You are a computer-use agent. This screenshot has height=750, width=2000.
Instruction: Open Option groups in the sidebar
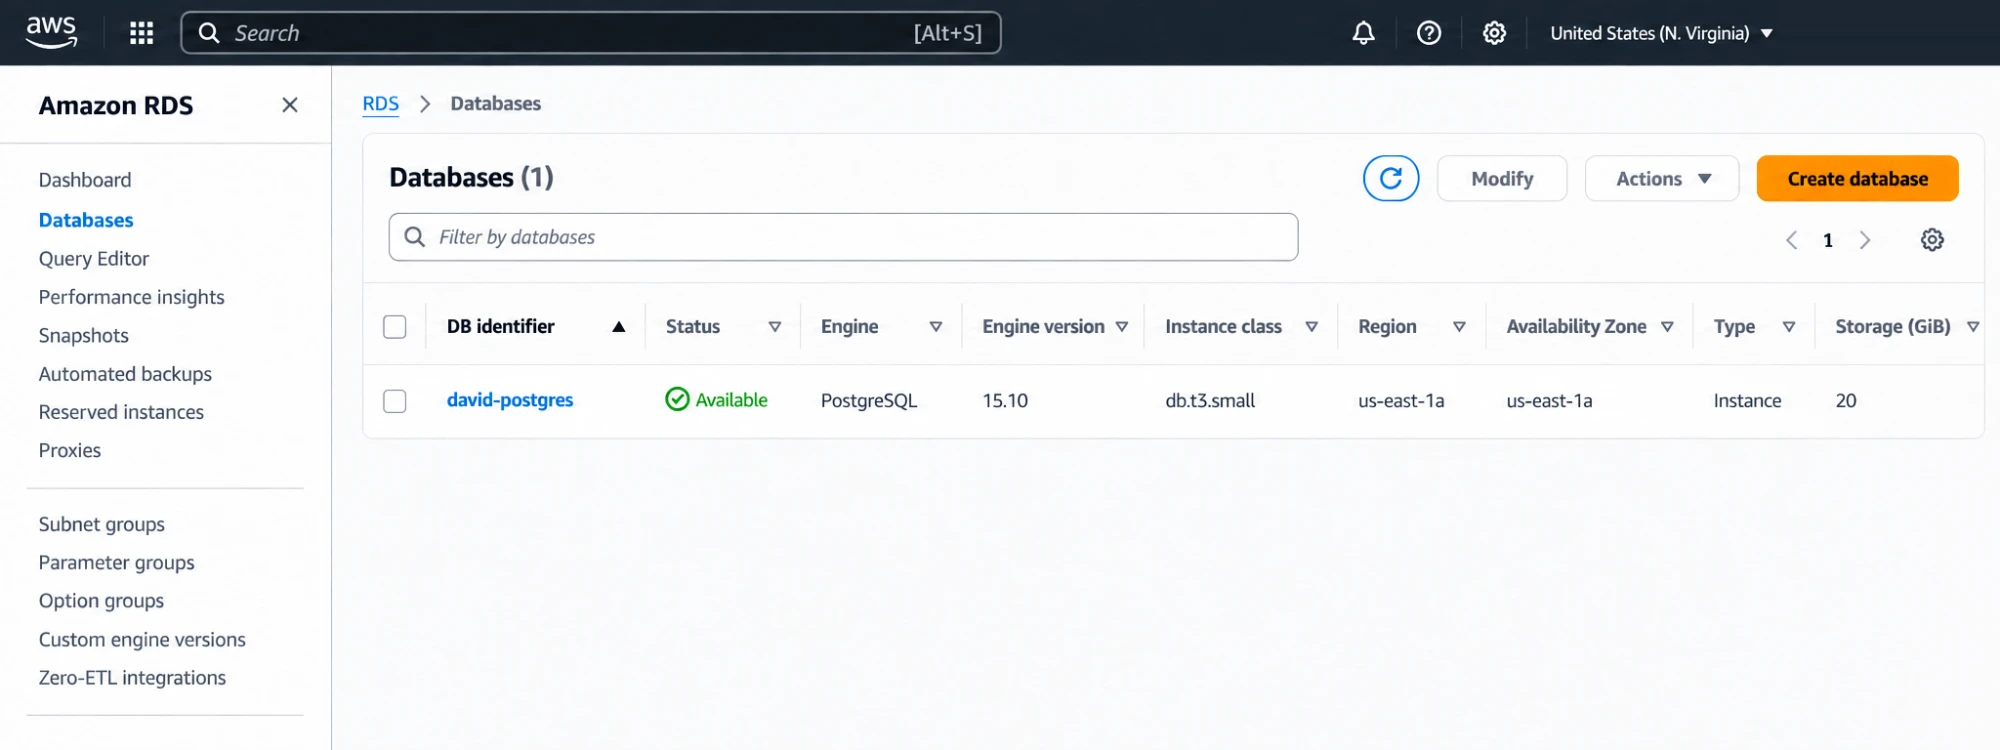click(x=101, y=601)
